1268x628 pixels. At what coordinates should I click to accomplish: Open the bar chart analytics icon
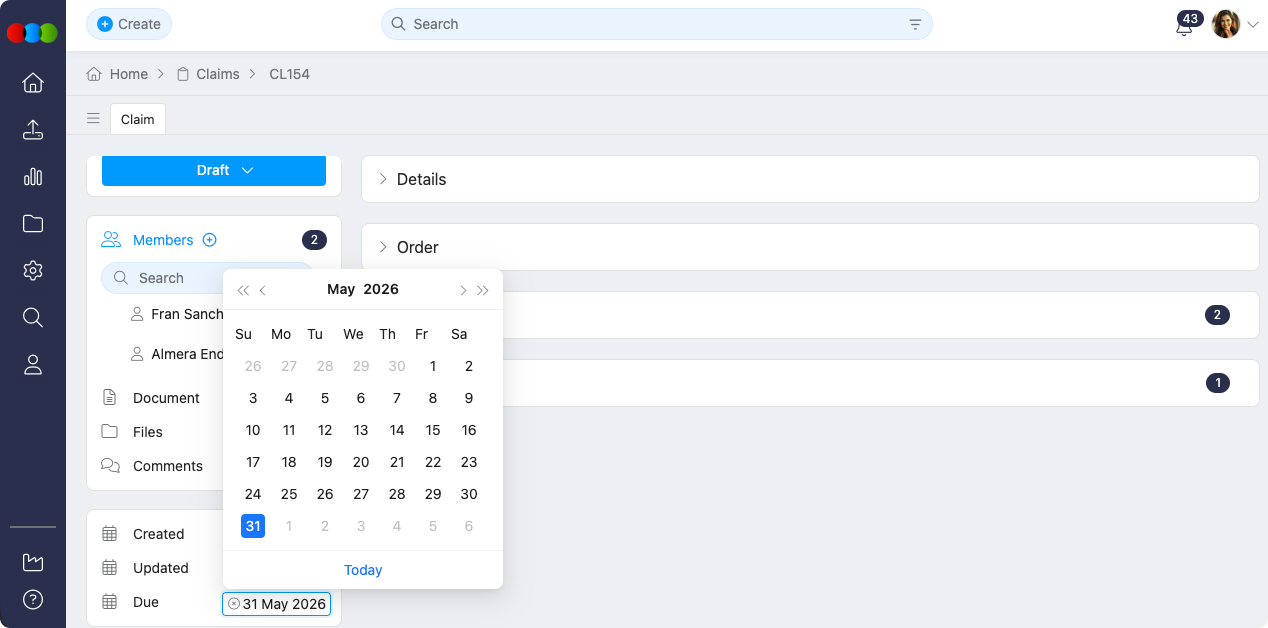click(33, 177)
